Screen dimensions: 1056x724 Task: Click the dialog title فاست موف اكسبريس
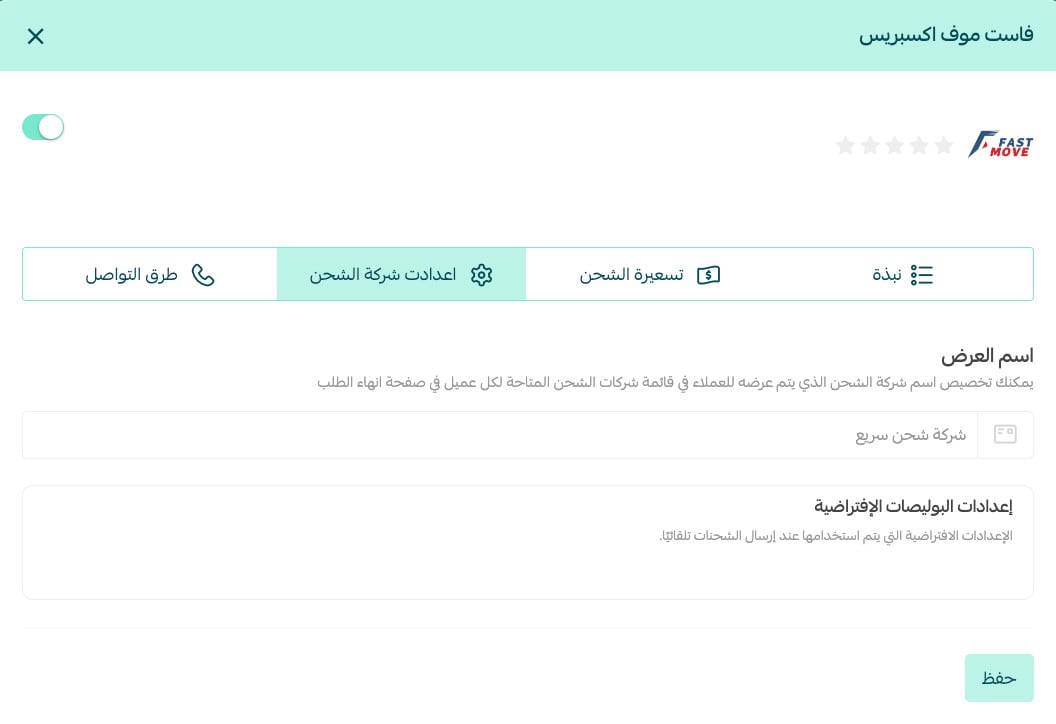[946, 35]
